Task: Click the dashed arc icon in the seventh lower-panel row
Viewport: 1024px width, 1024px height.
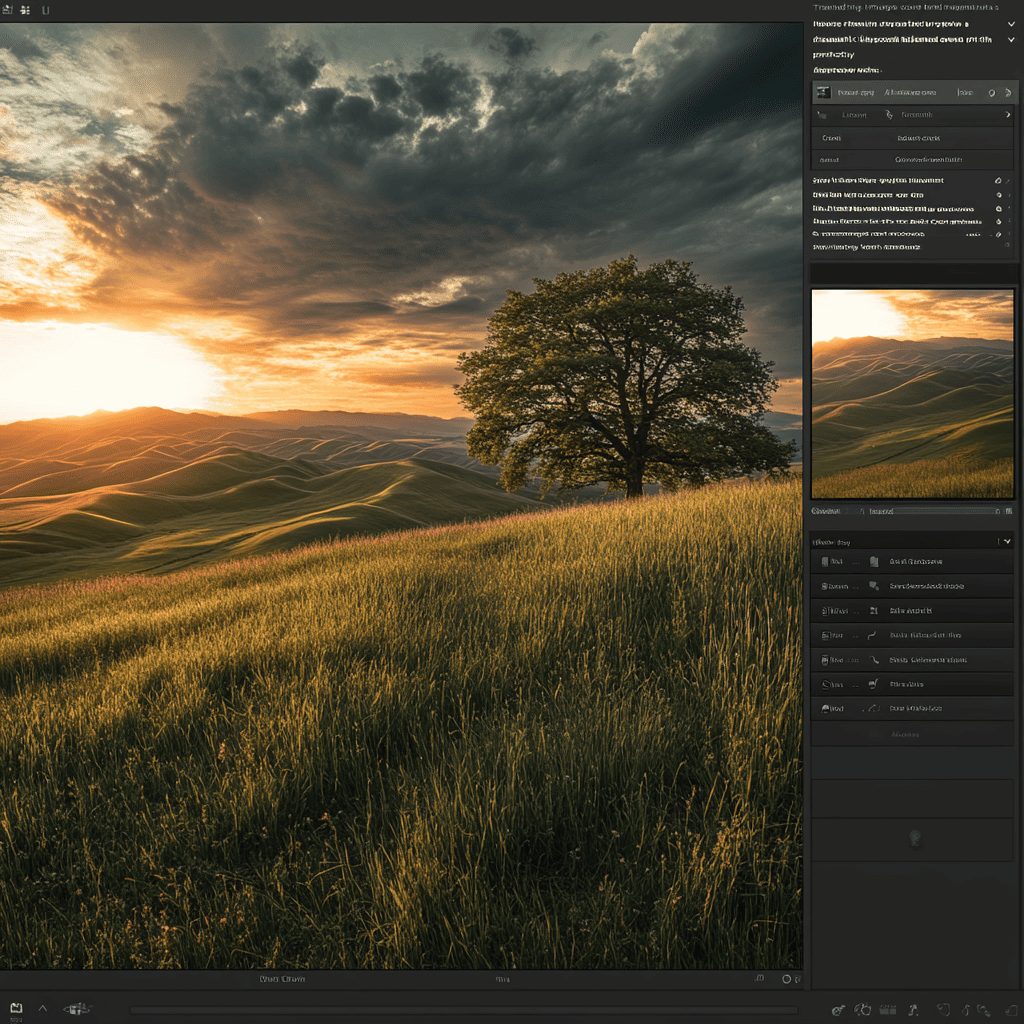Action: tap(874, 708)
